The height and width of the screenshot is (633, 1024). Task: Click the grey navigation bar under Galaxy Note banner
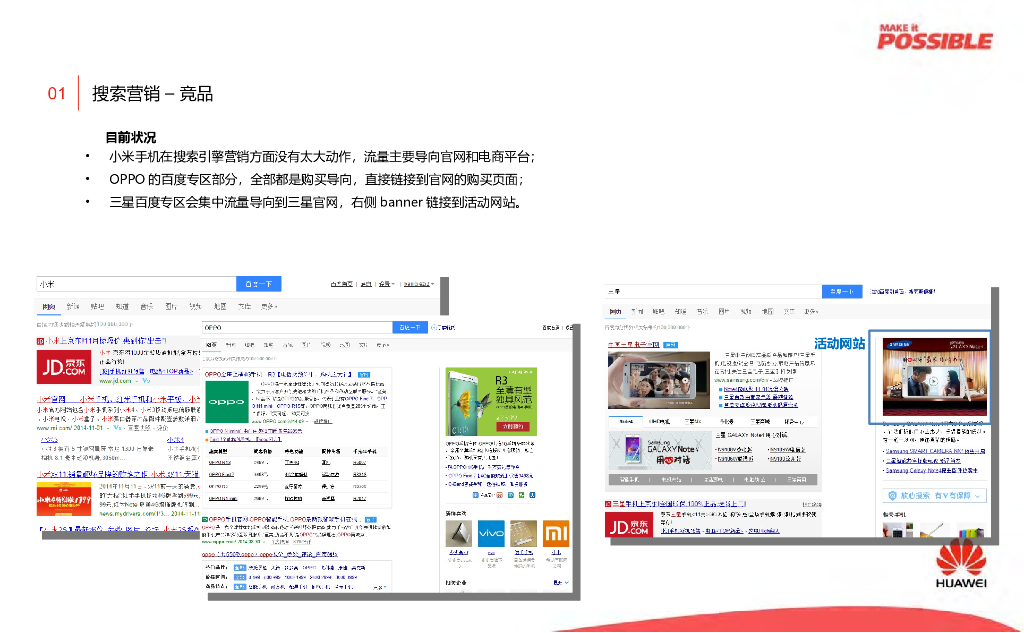click(x=714, y=479)
